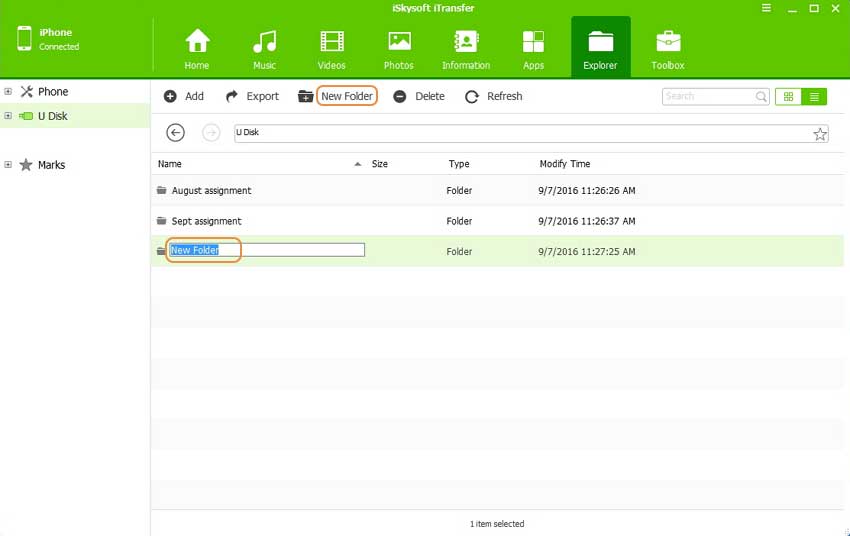Switch to grid view
This screenshot has height=536, width=850.
(x=788, y=96)
